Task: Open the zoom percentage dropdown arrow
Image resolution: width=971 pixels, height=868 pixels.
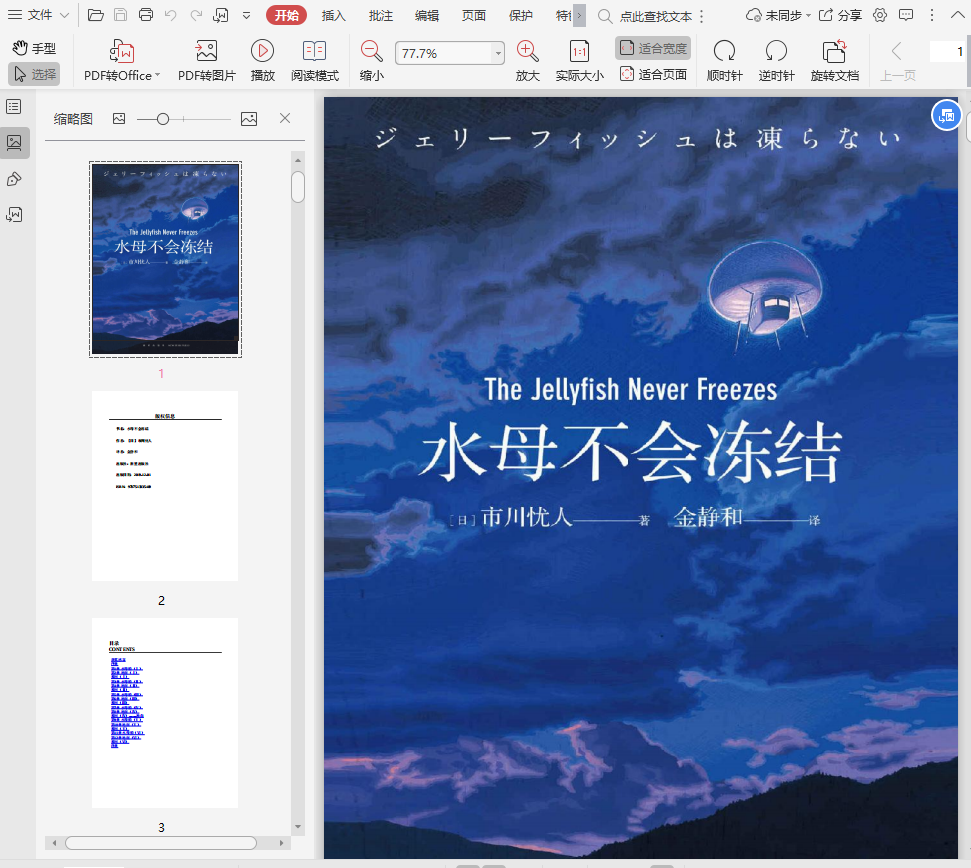Action: (499, 53)
